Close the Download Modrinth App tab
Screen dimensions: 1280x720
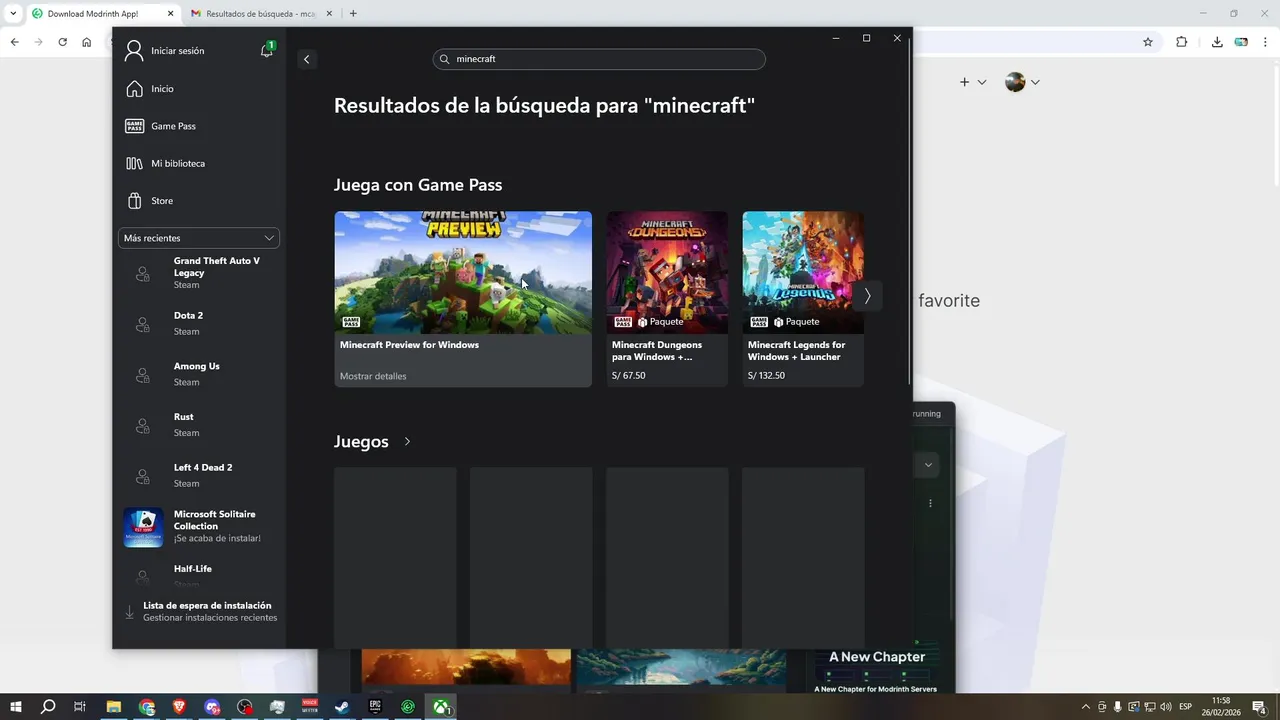[170, 14]
